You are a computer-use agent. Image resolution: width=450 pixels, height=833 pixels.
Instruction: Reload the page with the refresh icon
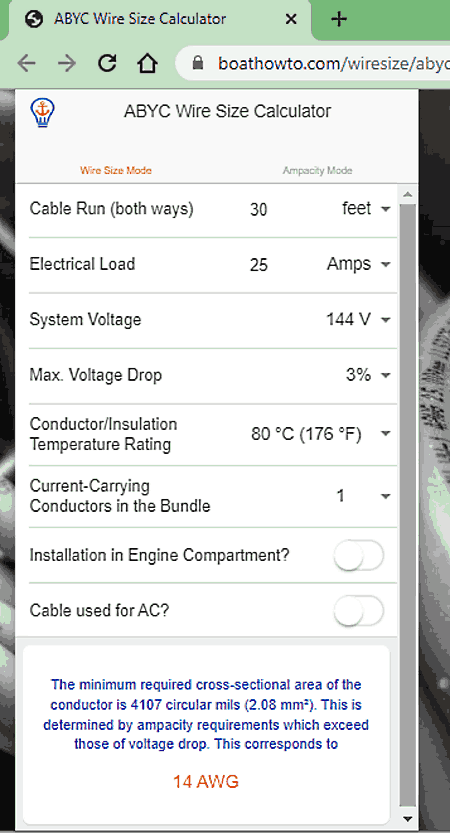(x=107, y=64)
